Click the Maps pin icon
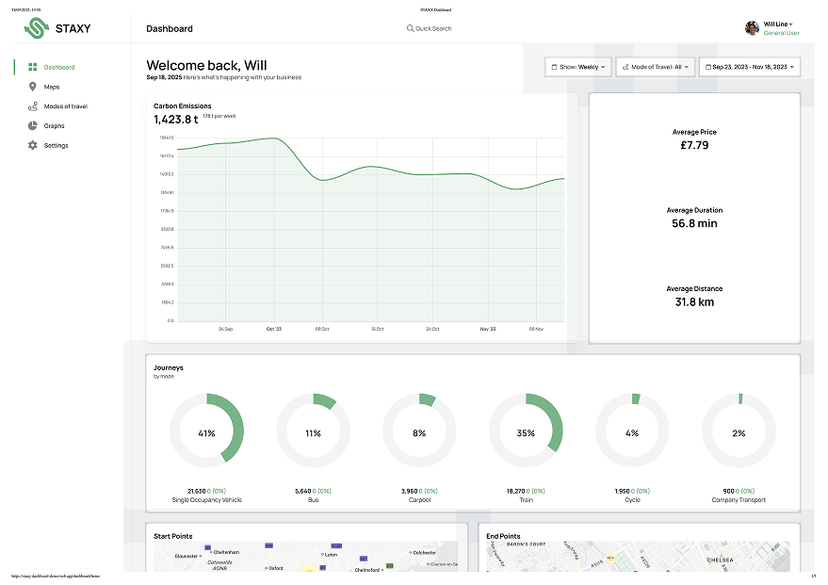This screenshot has width=828, height=585. coord(33,87)
